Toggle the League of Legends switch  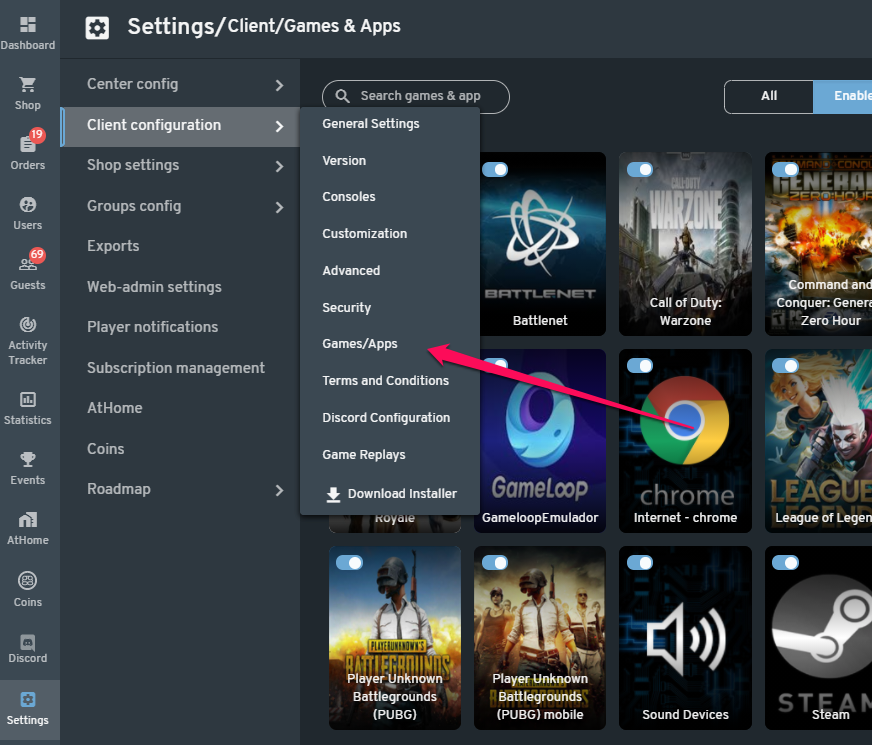[x=785, y=365]
